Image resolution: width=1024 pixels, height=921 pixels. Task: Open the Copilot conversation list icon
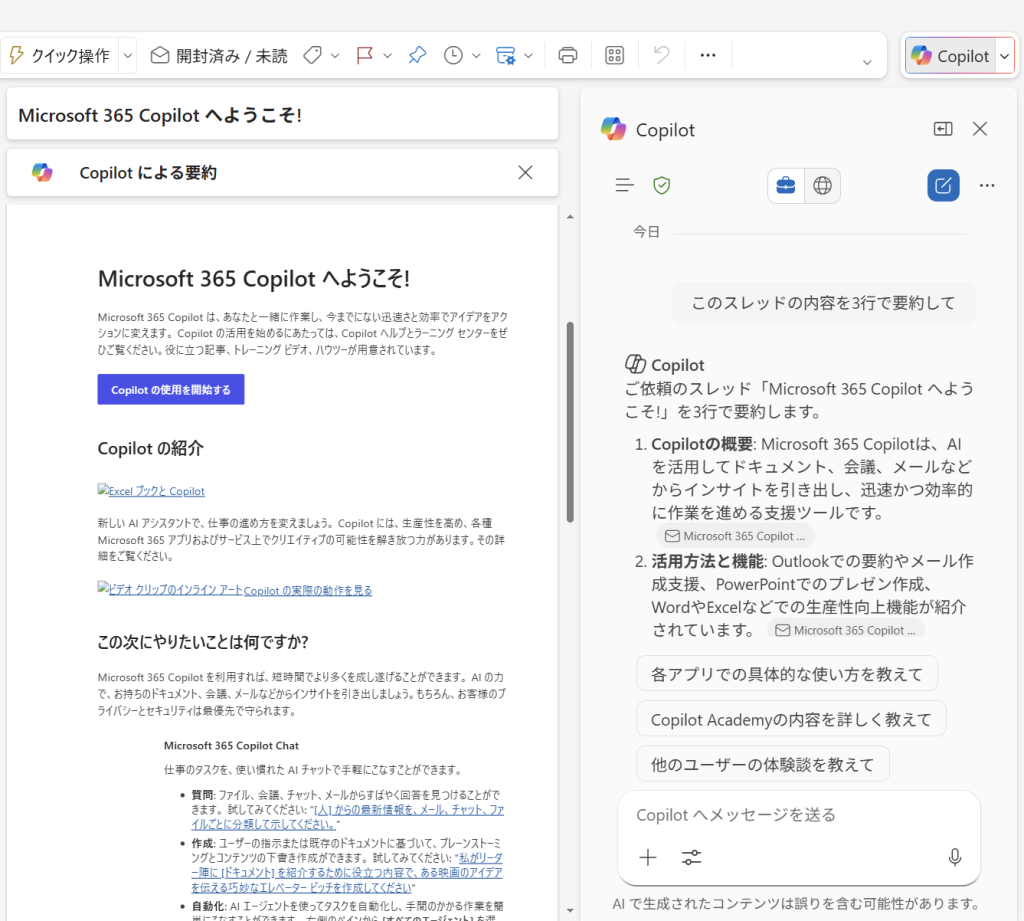[x=625, y=185]
